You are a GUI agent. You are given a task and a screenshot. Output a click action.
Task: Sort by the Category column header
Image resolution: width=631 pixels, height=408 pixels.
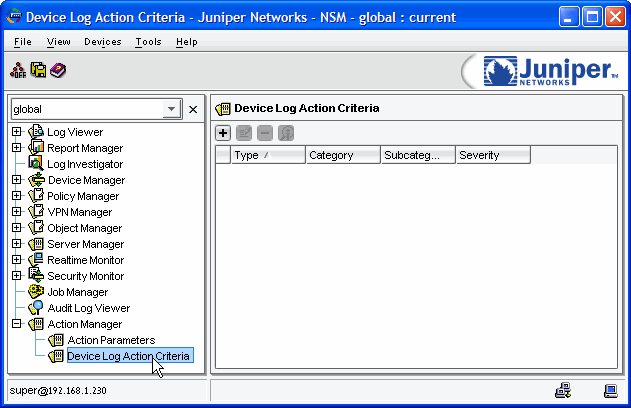pyautogui.click(x=343, y=155)
